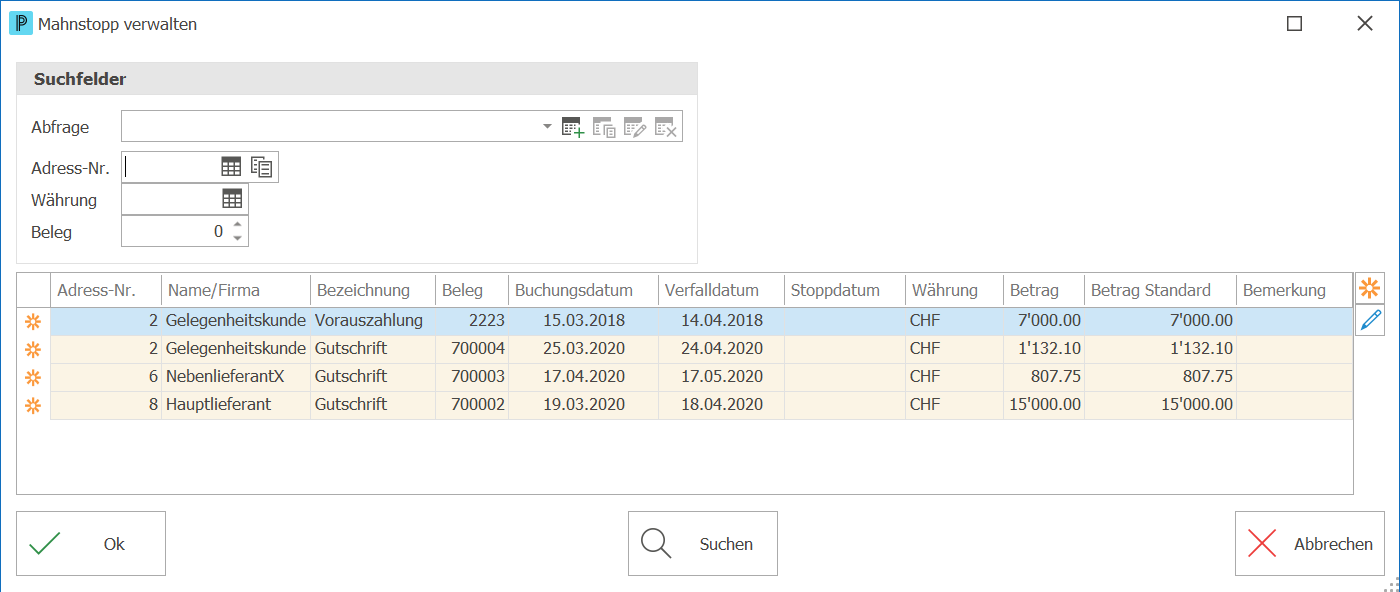Click the Beleg cell 700004

coord(472,349)
